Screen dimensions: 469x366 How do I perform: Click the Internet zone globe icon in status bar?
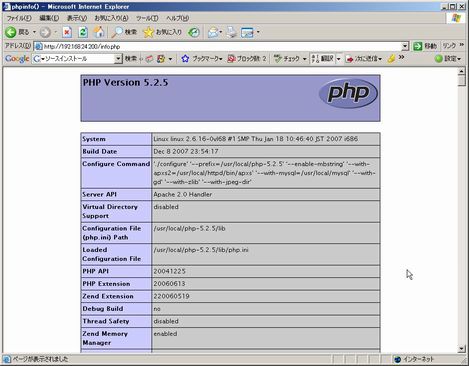397,359
